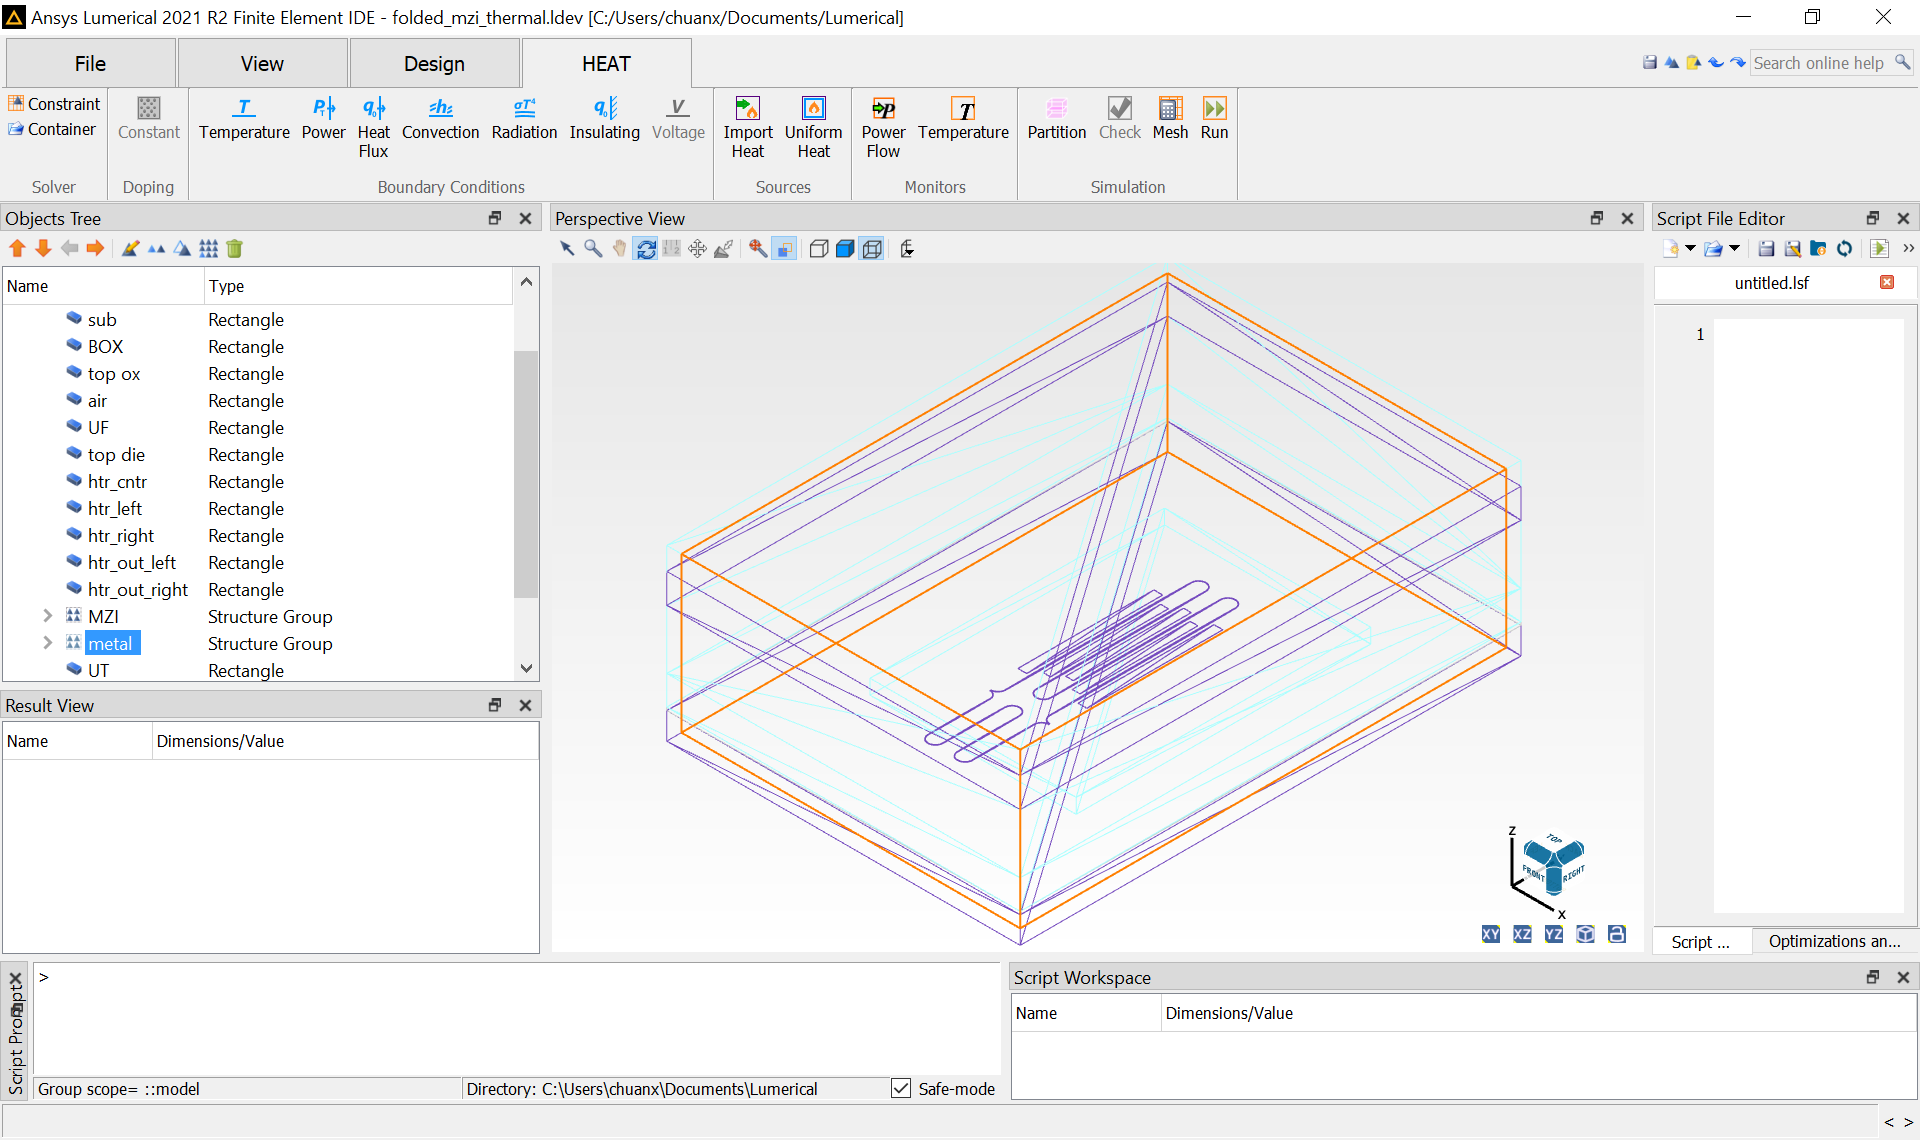This screenshot has width=1920, height=1140.
Task: Open the open-script dropdown arrow
Action: coord(1734,248)
